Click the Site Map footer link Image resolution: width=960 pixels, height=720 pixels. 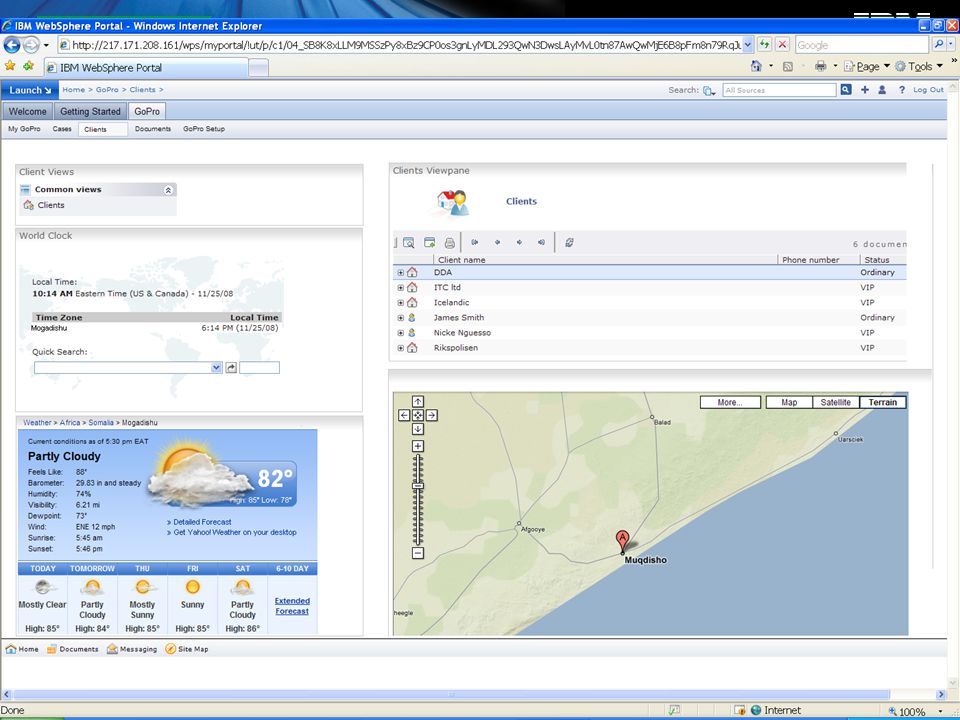[x=187, y=649]
